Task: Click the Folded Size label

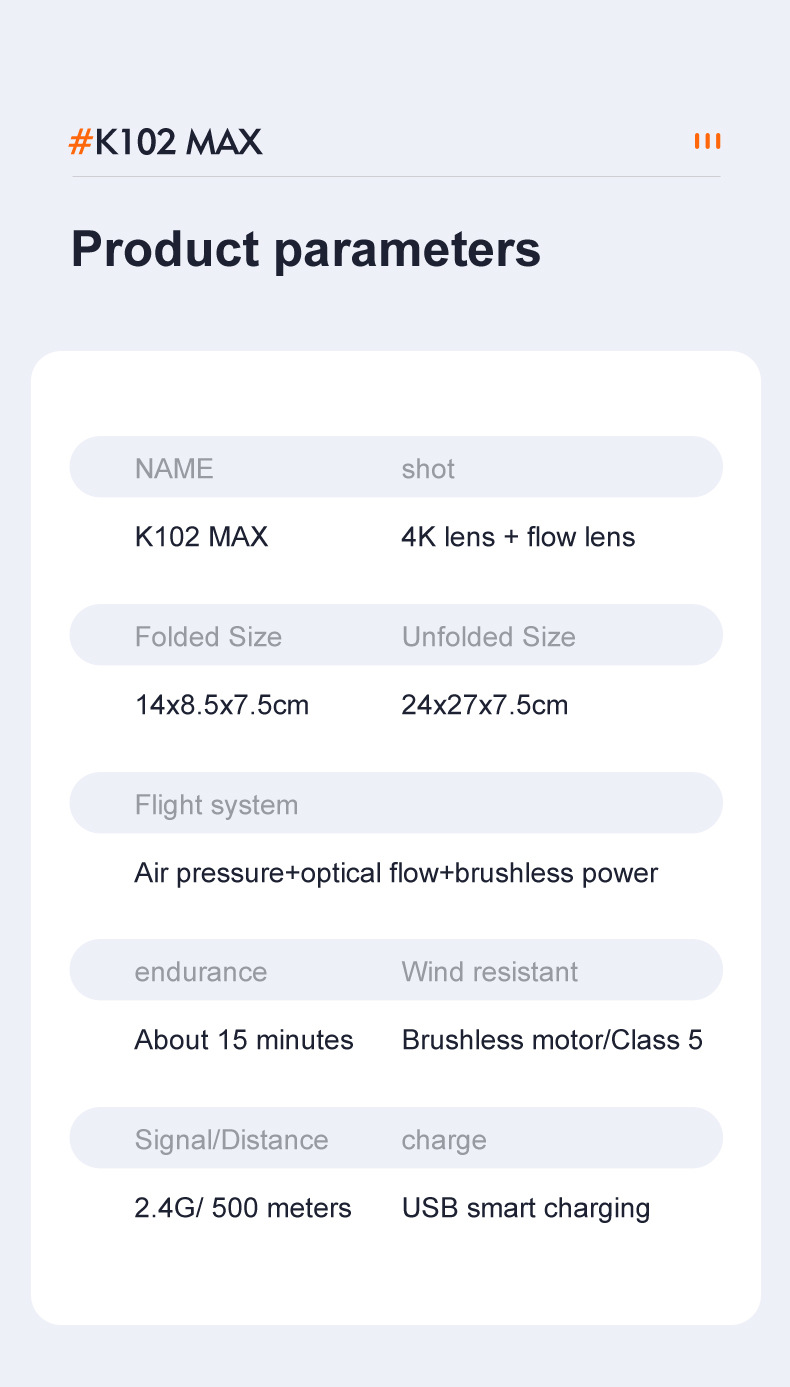Action: tap(208, 636)
